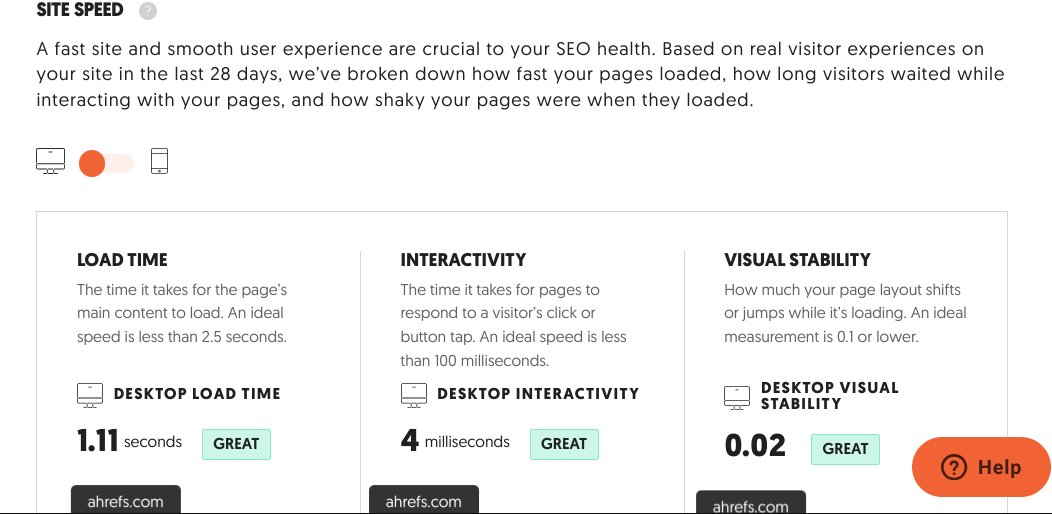Click the GREAT badge for interactivity

pos(564,444)
